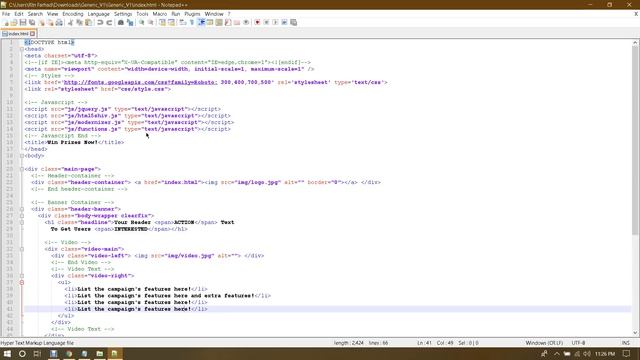Click the Cut scissors icon
640x360 pixels.
pyautogui.click(x=70, y=22)
